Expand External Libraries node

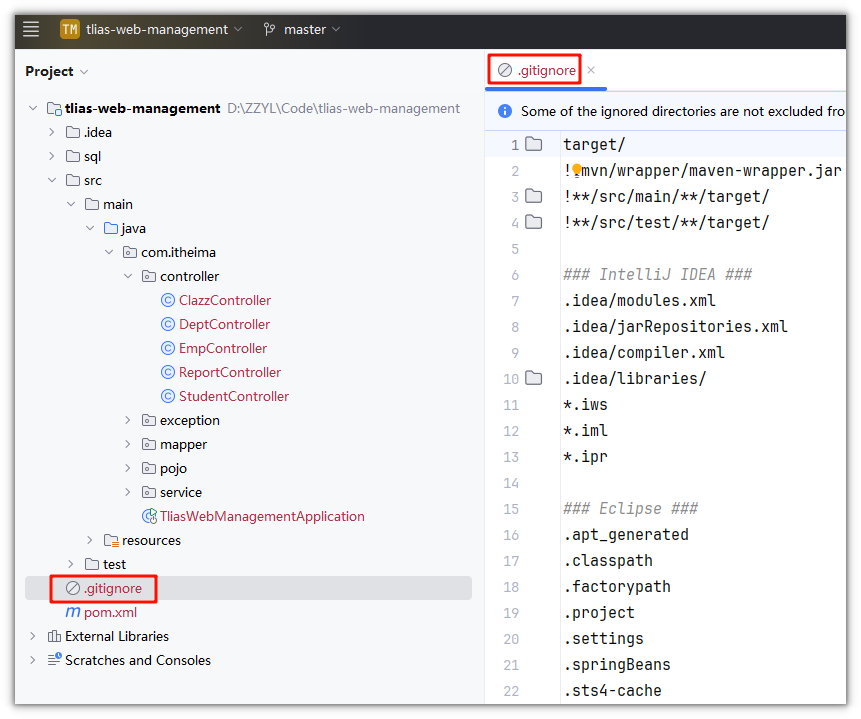33,636
